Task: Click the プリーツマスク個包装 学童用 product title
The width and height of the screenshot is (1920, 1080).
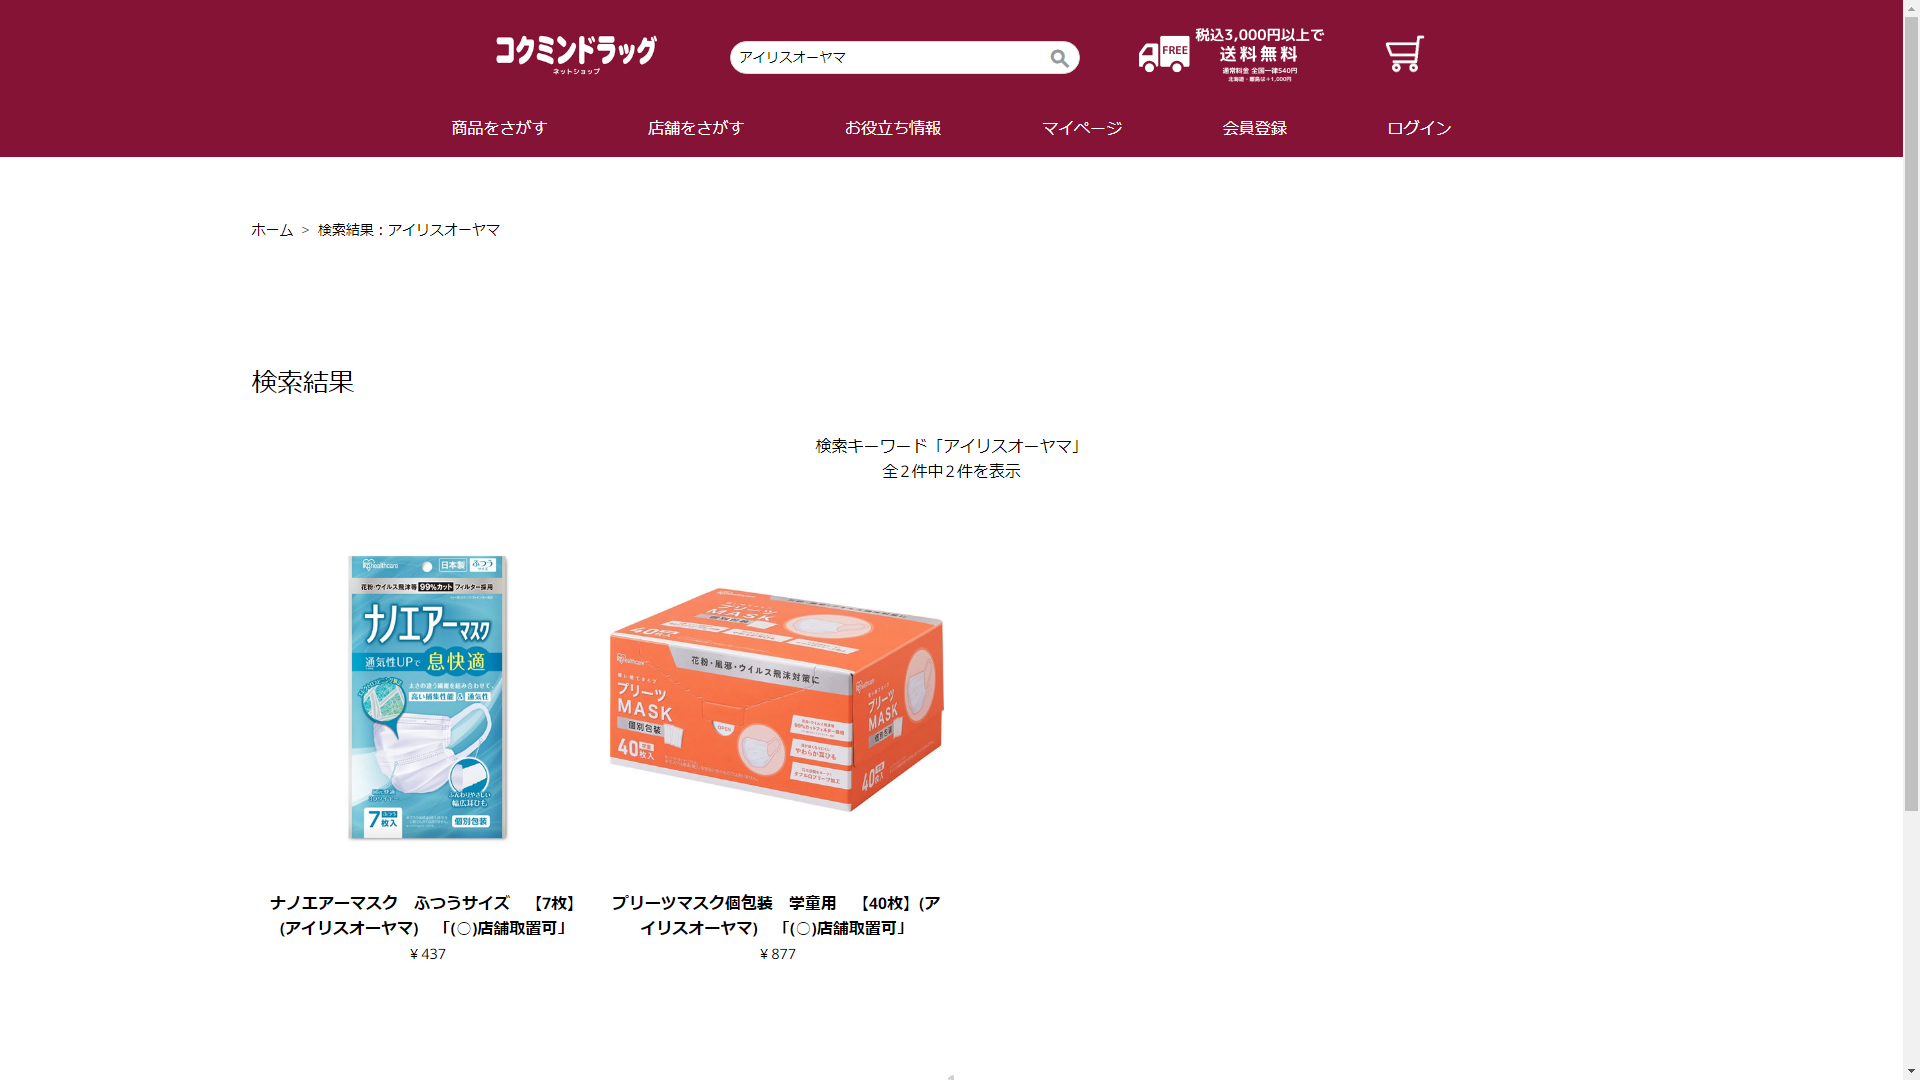Action: click(776, 915)
